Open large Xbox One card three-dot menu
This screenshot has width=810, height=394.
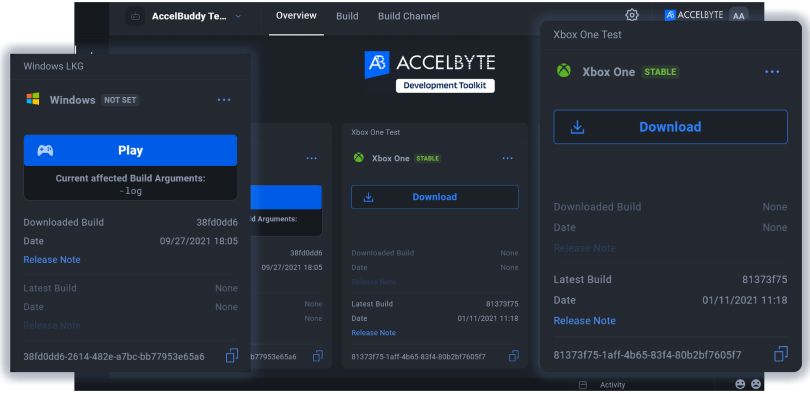tap(772, 72)
